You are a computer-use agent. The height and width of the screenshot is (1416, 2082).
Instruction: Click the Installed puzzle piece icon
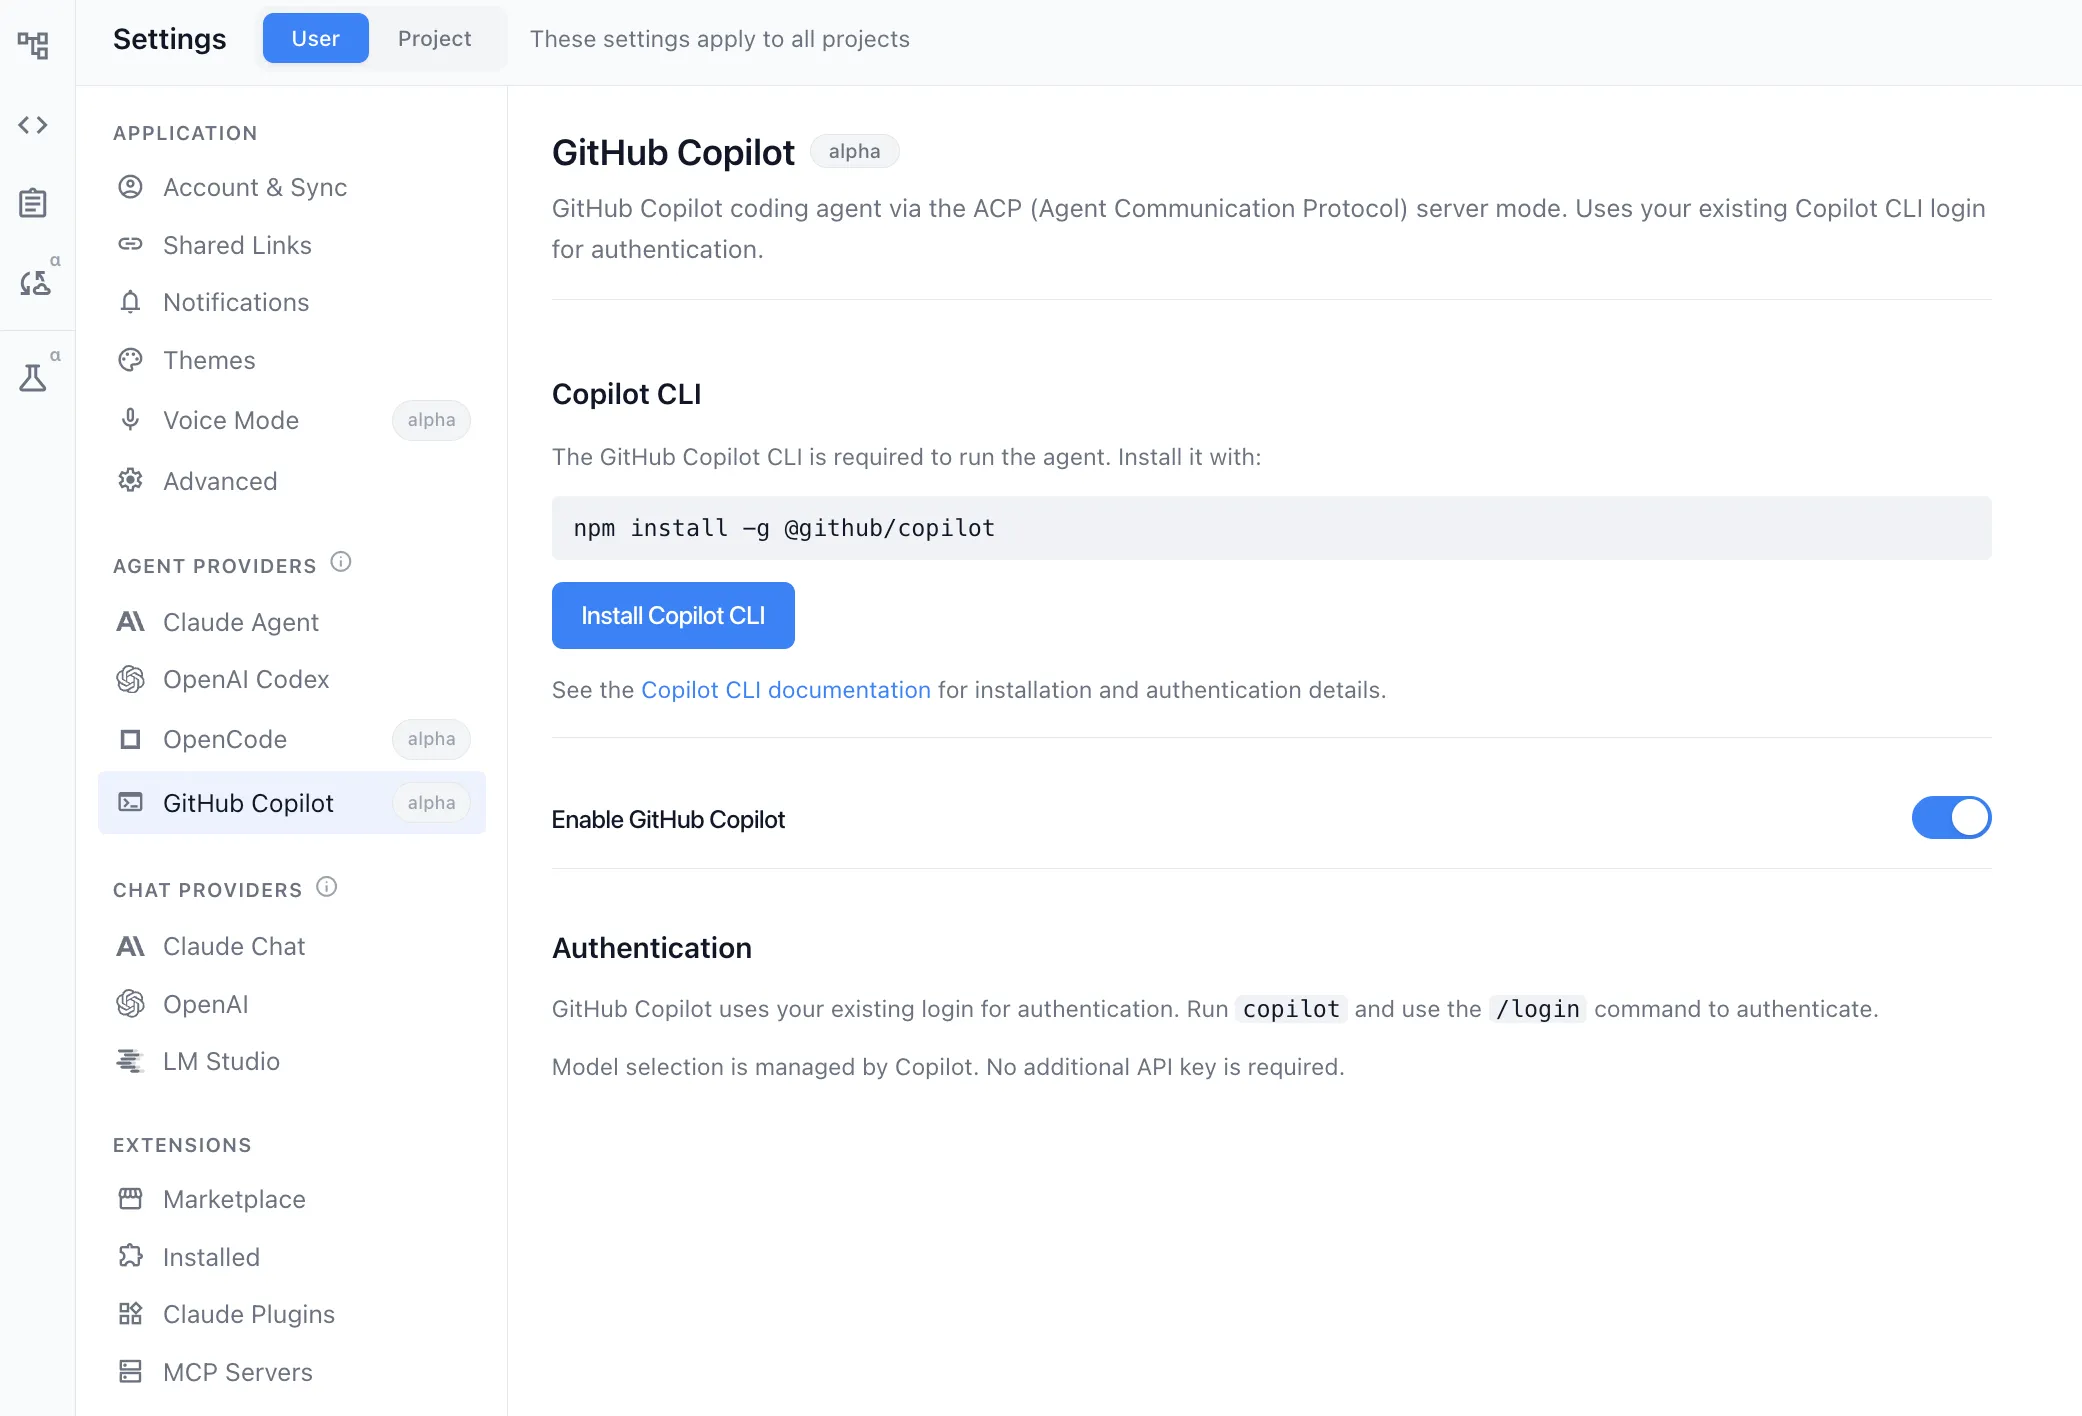coord(131,1257)
